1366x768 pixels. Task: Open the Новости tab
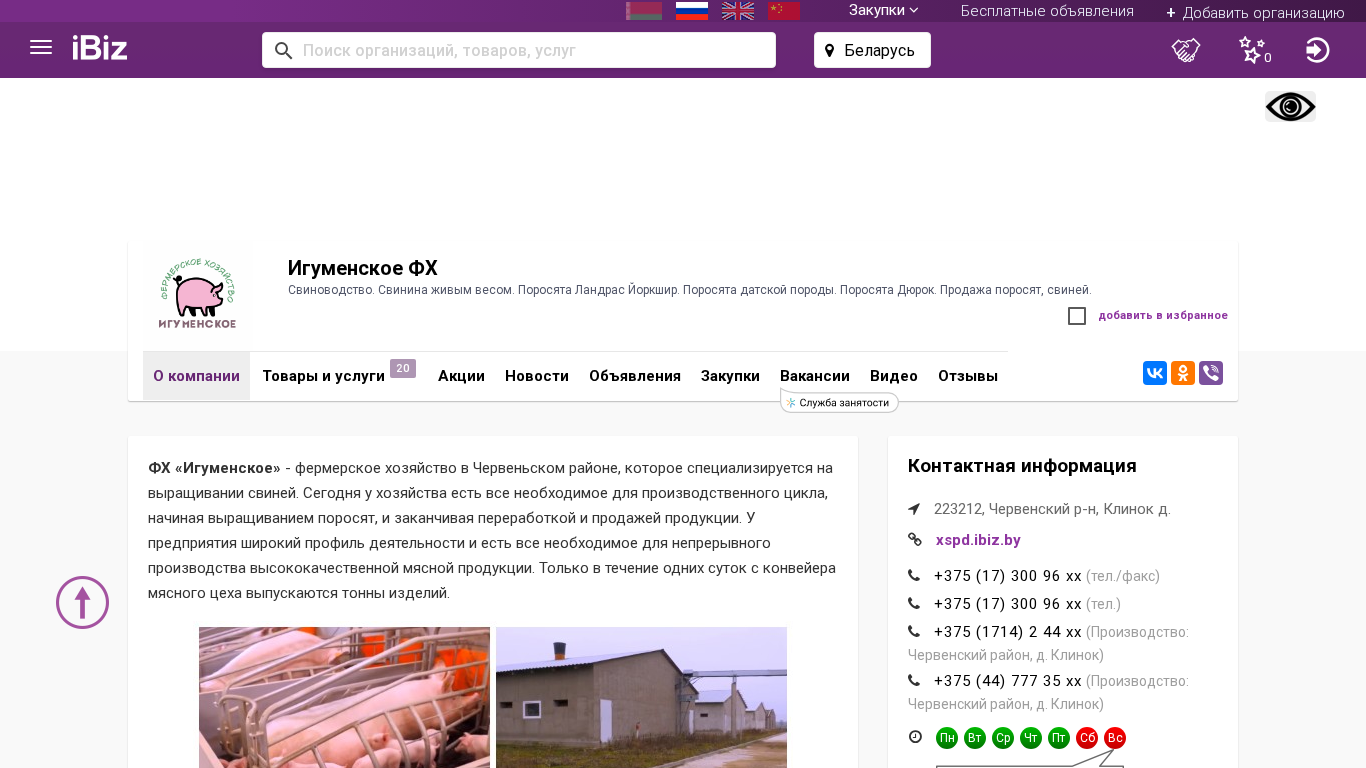537,376
